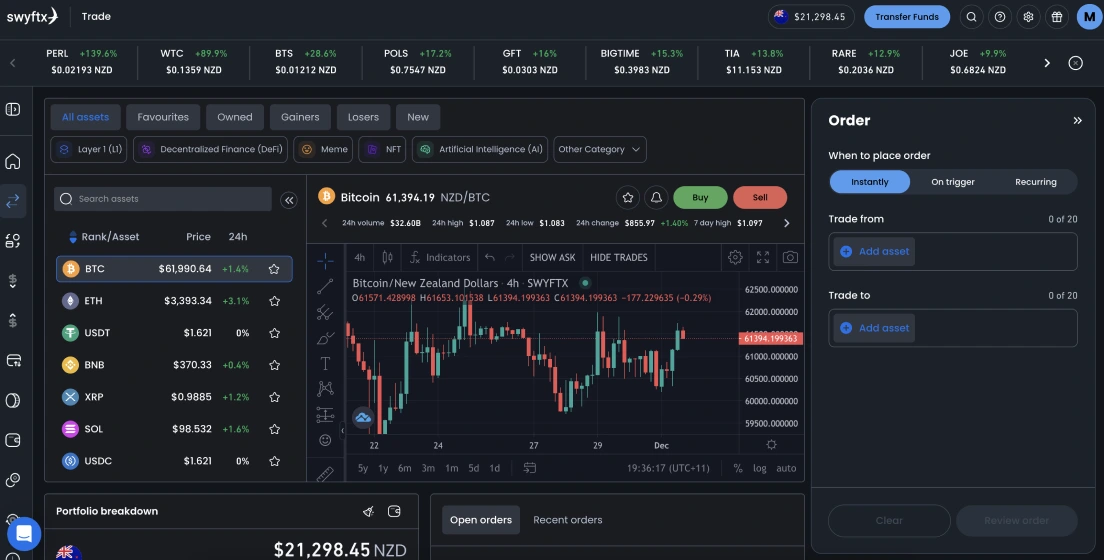1104x560 pixels.
Task: Open Recent orders tab
Action: [x=567, y=520]
